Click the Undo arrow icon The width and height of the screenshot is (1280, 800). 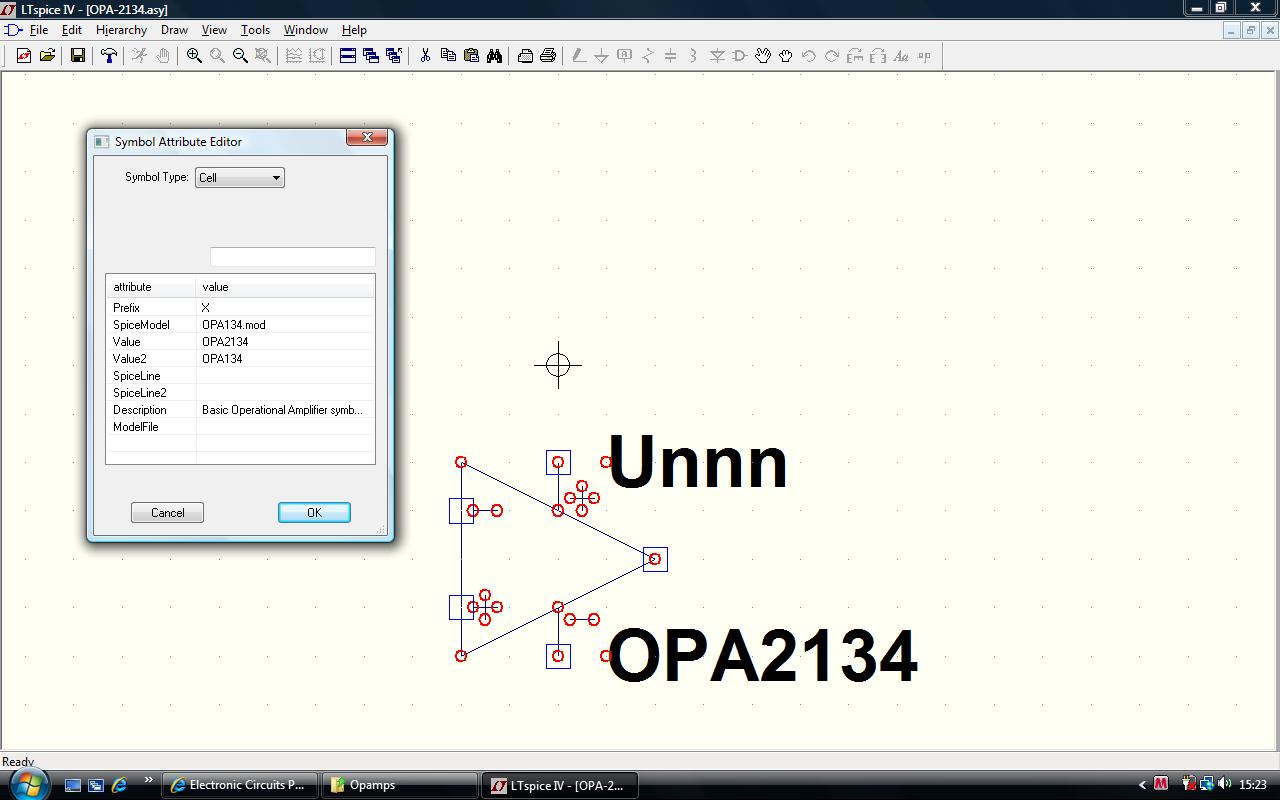[x=809, y=56]
